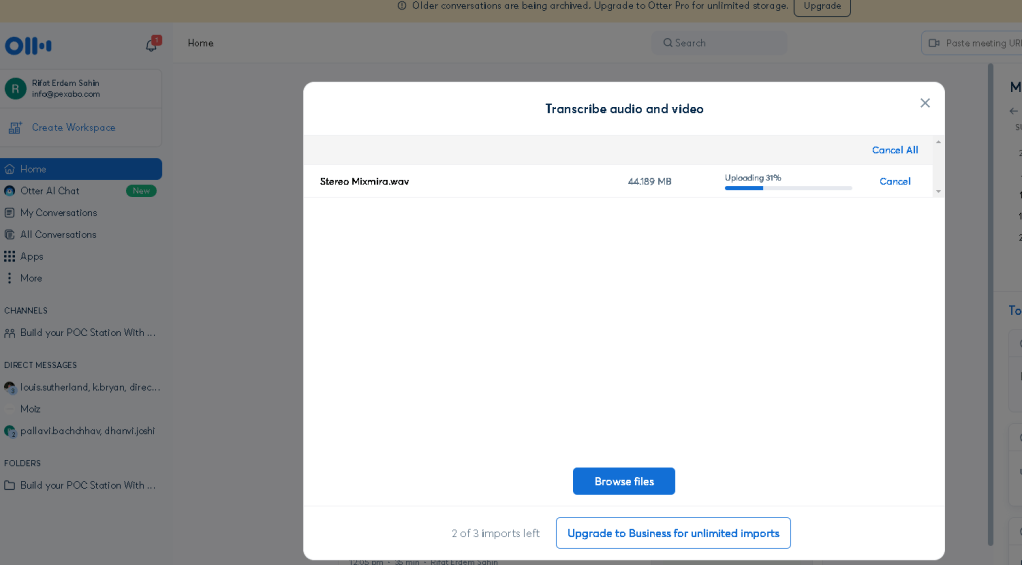Click the My Conversations icon
The width and height of the screenshot is (1022, 565).
[x=10, y=212]
